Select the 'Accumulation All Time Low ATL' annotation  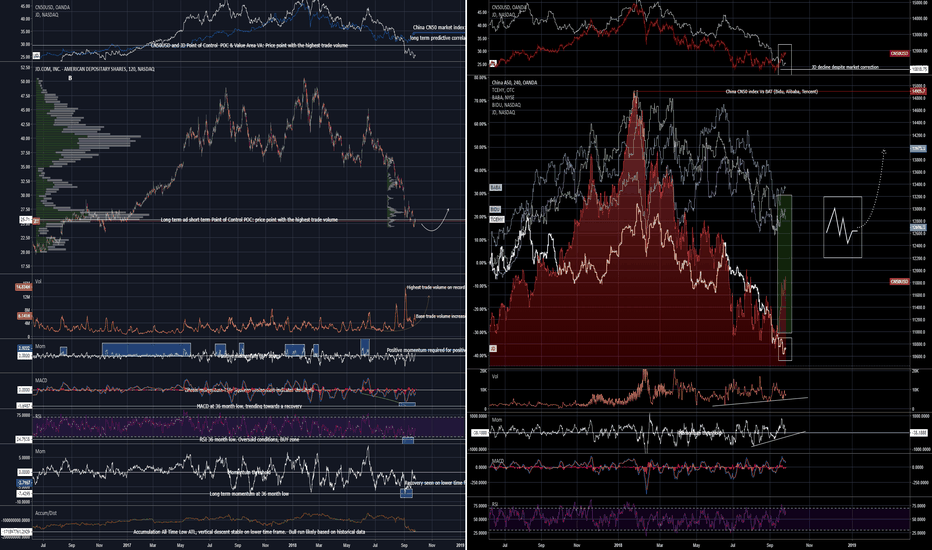tap(249, 532)
